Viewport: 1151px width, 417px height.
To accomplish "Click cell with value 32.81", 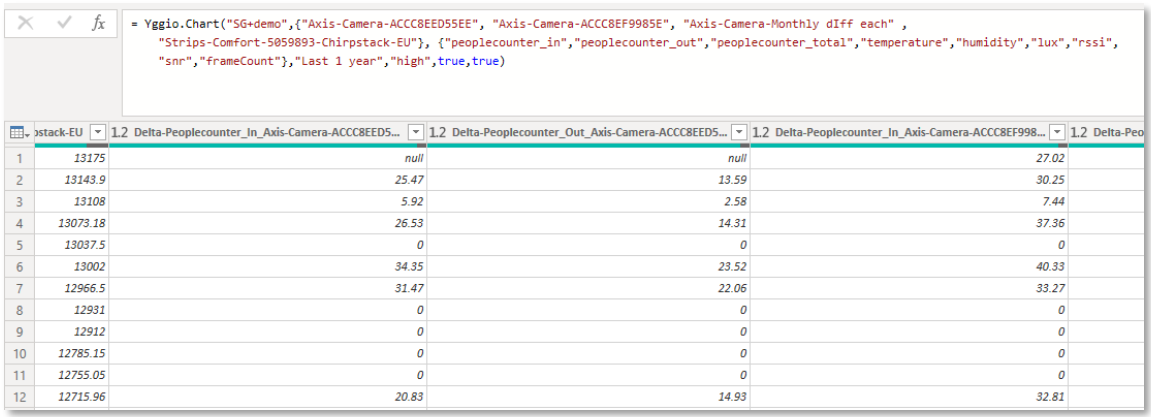I will coord(909,397).
